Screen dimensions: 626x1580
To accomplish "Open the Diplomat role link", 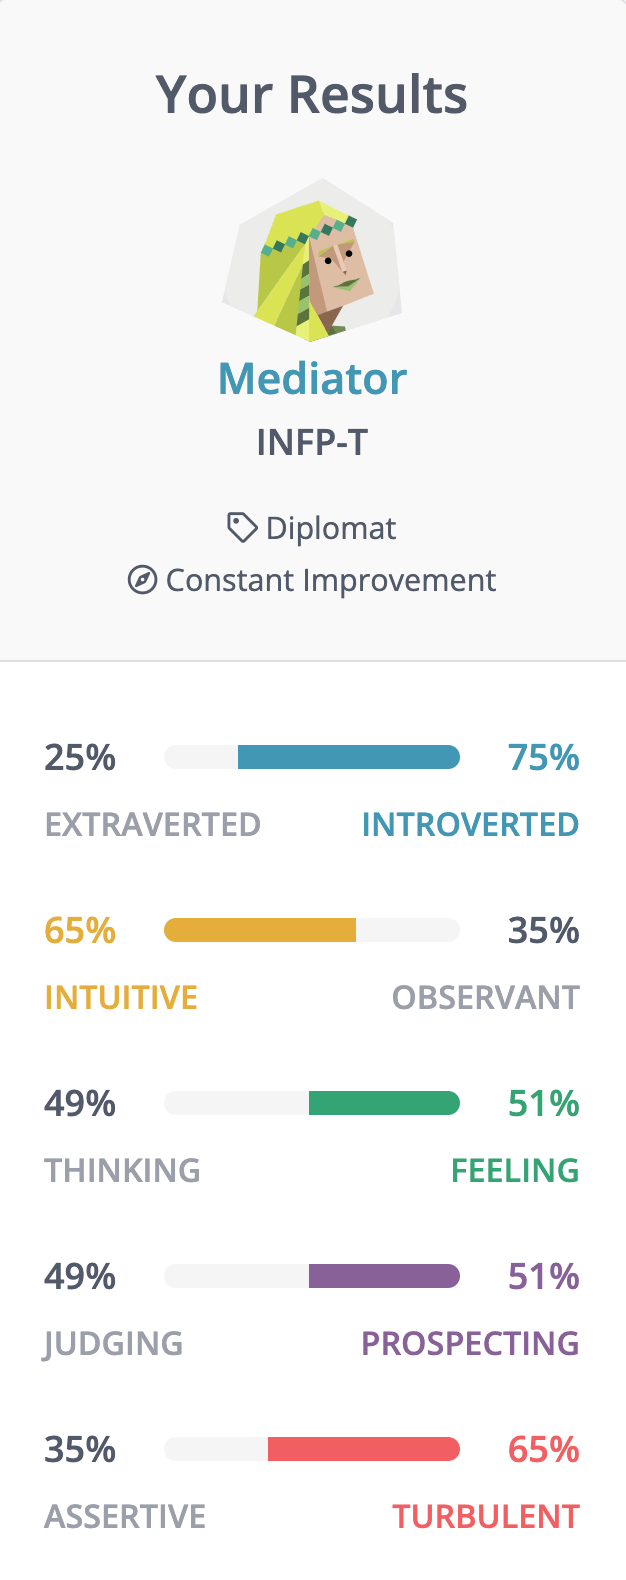I will point(331,528).
